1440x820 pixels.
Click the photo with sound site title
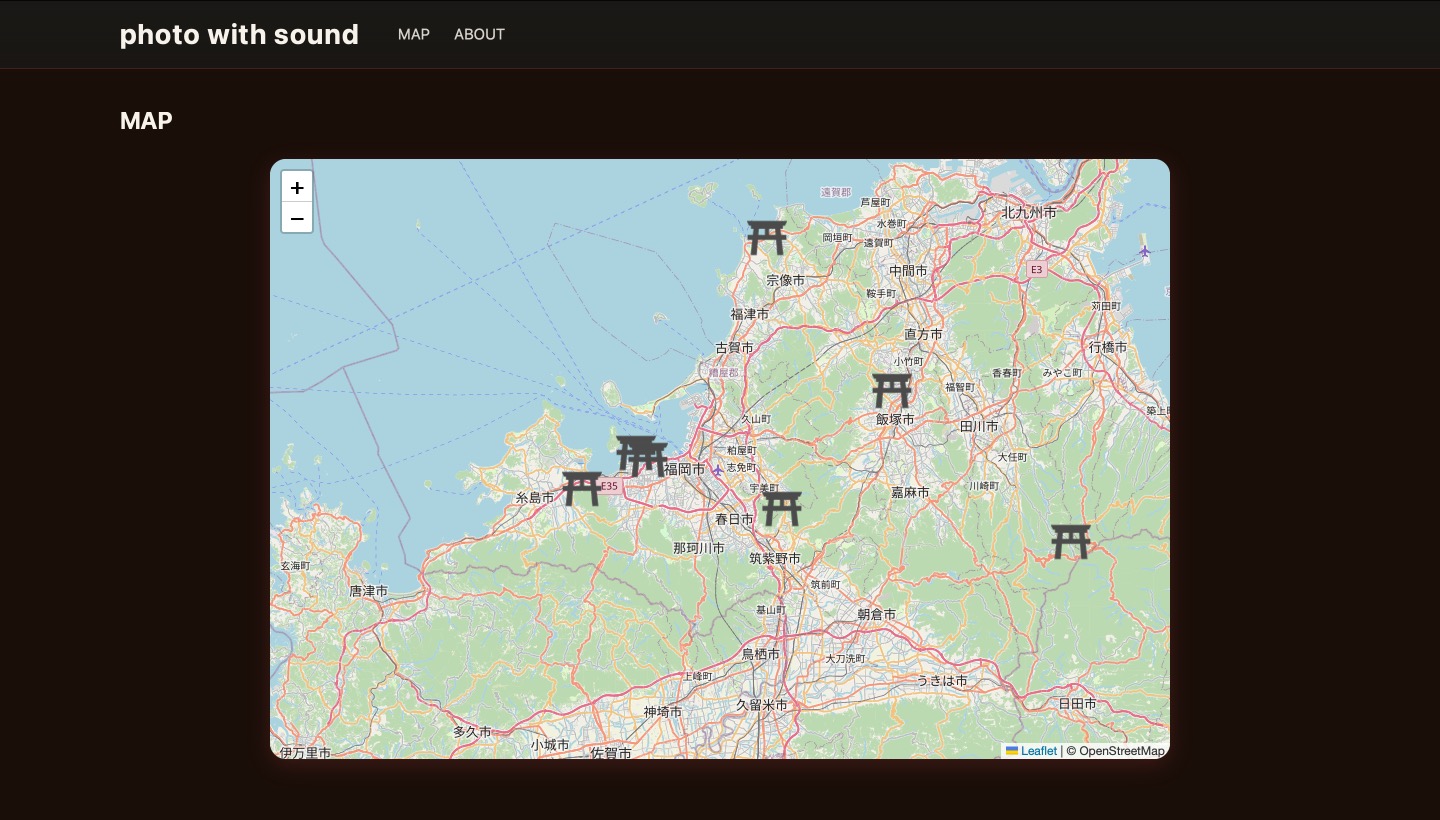coord(239,34)
